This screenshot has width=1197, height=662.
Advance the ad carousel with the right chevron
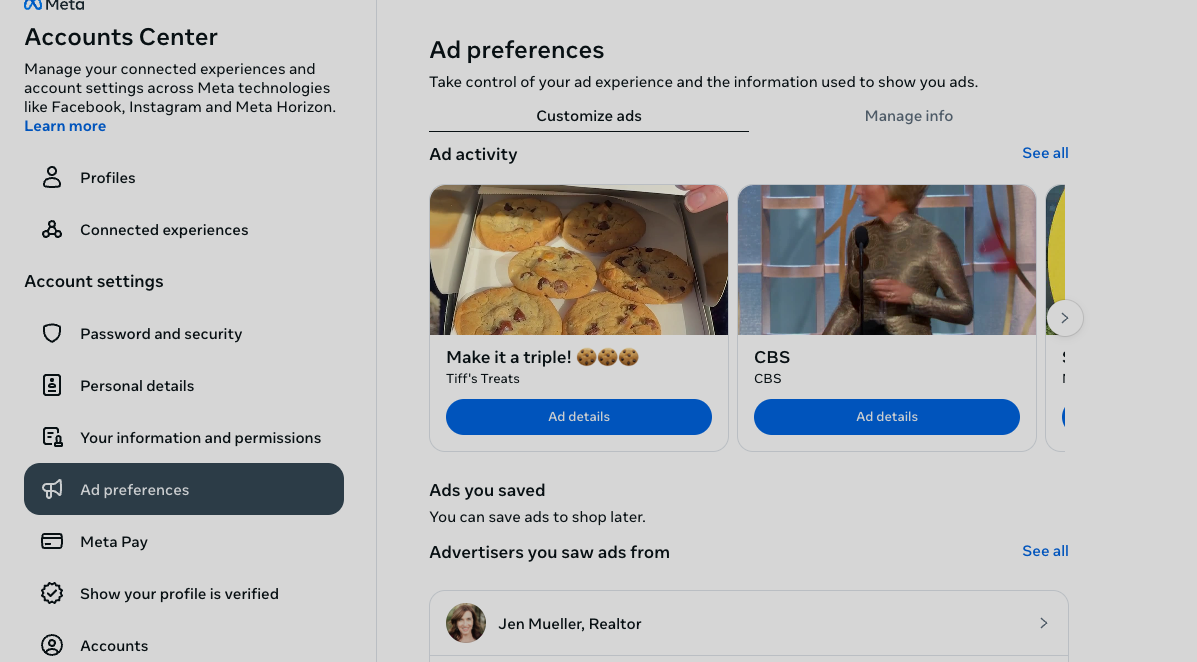1064,317
